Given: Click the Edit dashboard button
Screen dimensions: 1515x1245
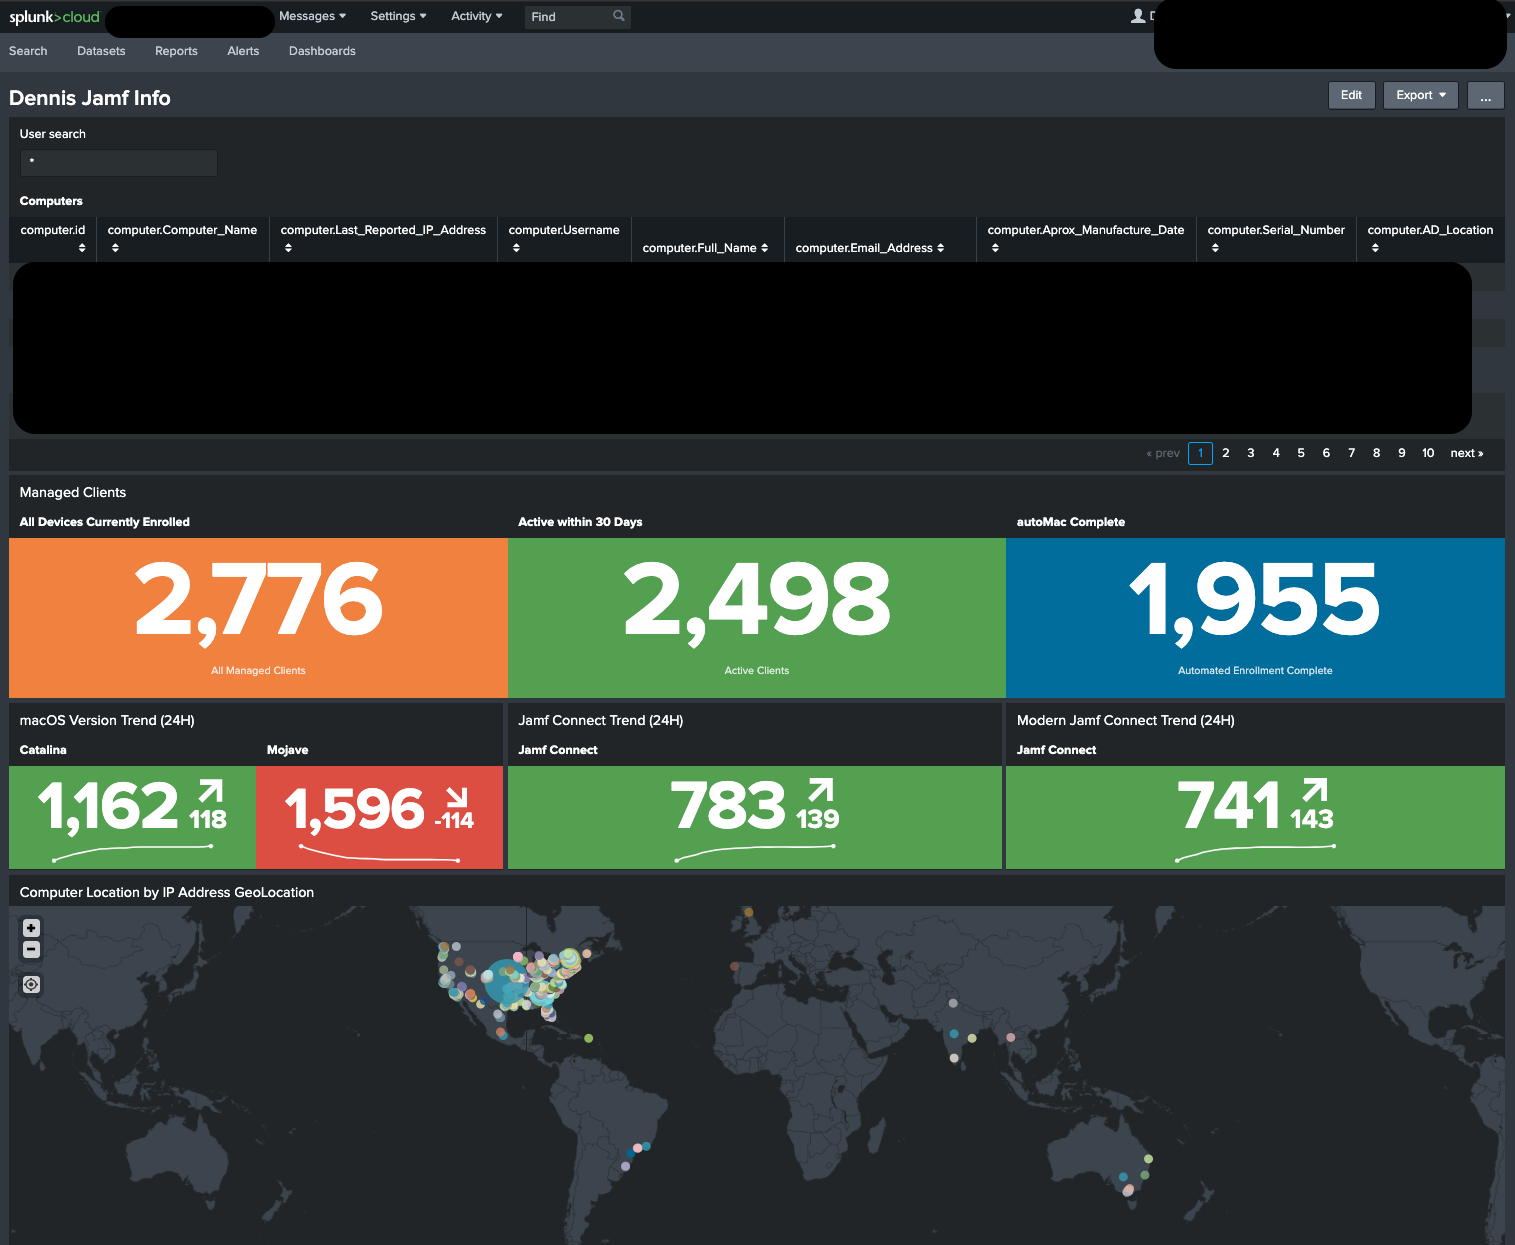Looking at the screenshot, I should tap(1352, 95).
